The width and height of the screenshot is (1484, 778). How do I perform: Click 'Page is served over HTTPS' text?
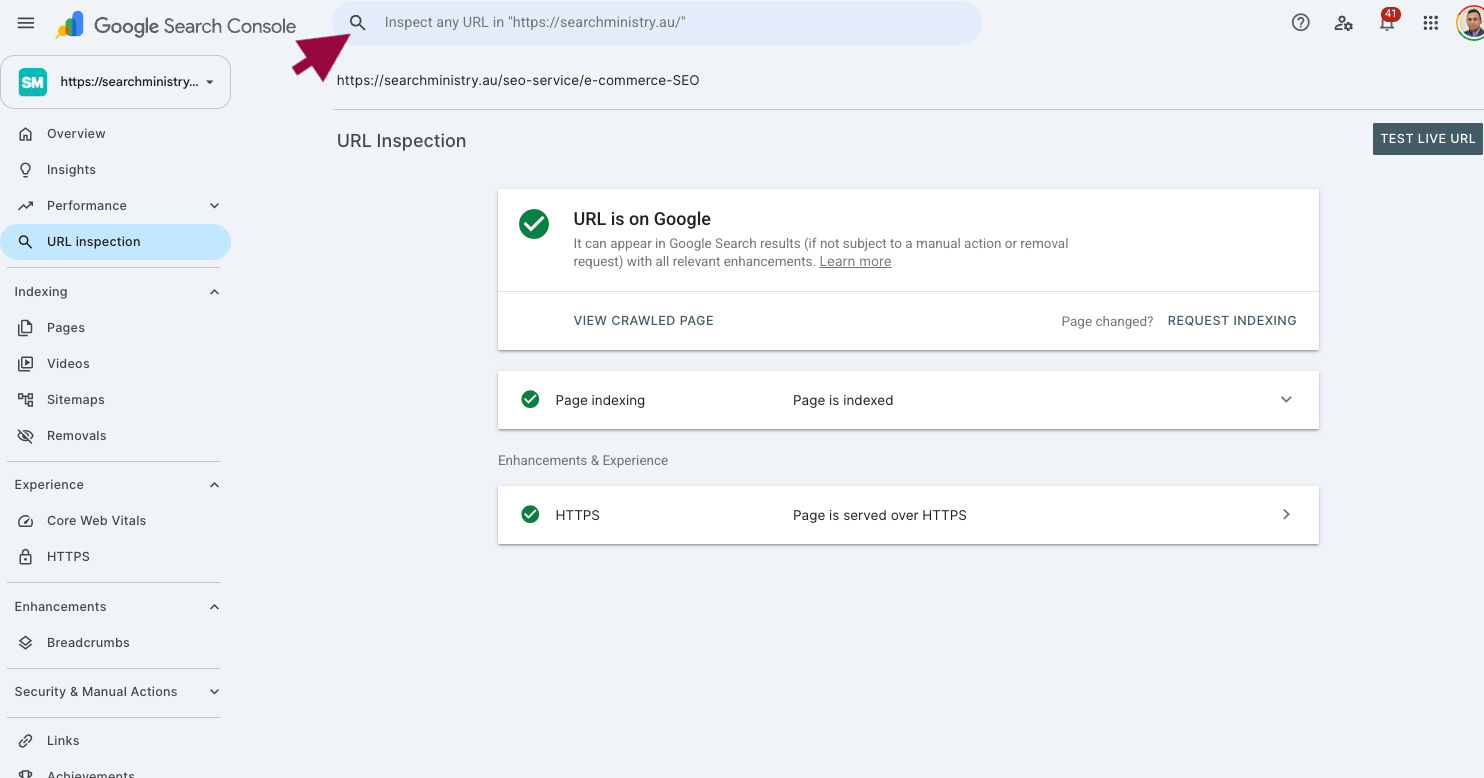coord(880,515)
